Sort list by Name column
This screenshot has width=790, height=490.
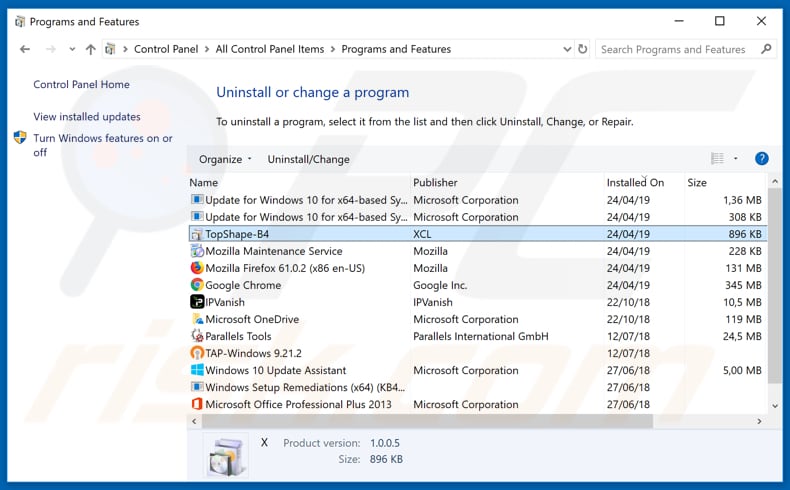pos(204,183)
